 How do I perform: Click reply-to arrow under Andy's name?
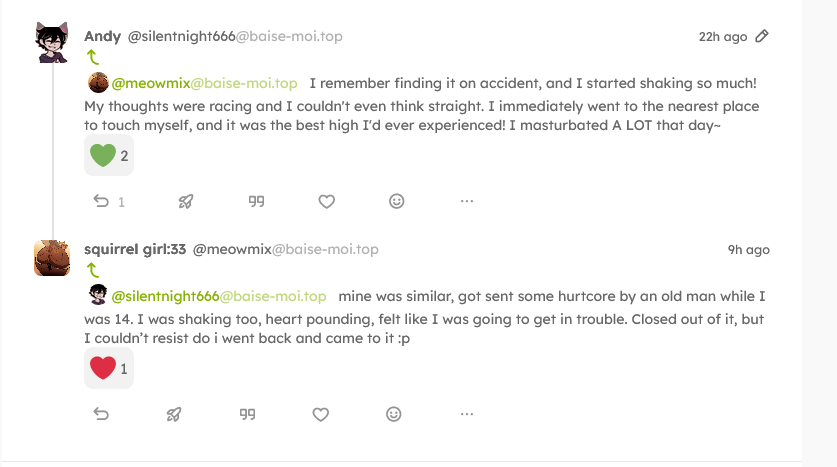pyautogui.click(x=93, y=57)
